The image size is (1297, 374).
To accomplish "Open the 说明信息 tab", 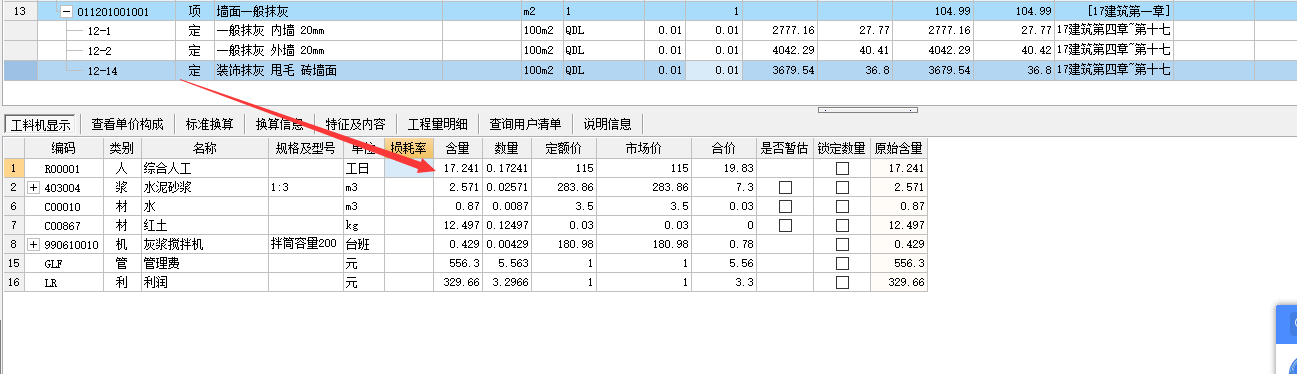I will pos(608,125).
